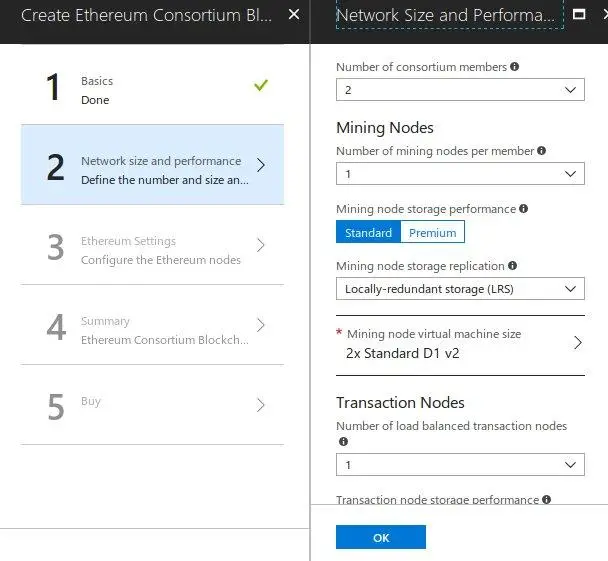Viewport: 608px width, 561px height.
Task: Click info icon under load balanced transaction nodes
Action: pyautogui.click(x=343, y=441)
